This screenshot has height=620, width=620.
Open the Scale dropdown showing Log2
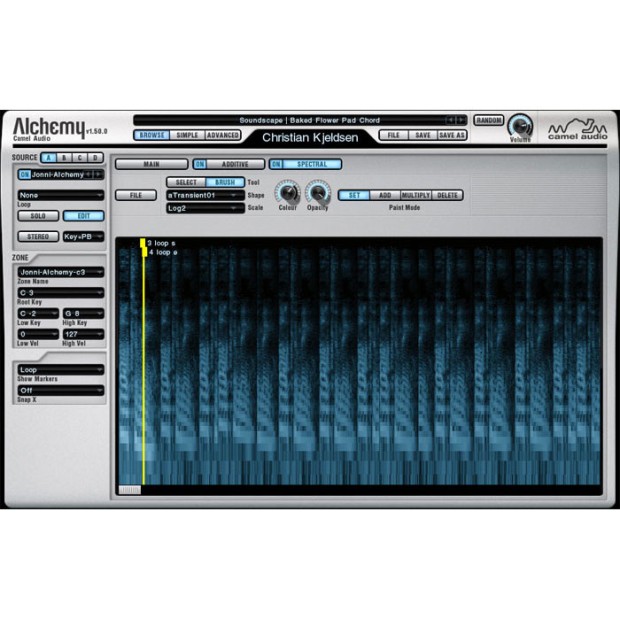point(206,208)
